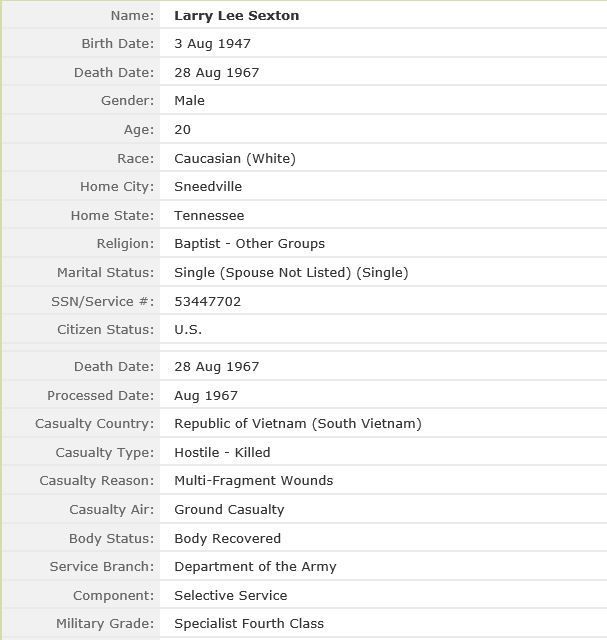This screenshot has height=640, width=607.
Task: Select the Home City value Sneedville
Action: [x=208, y=187]
